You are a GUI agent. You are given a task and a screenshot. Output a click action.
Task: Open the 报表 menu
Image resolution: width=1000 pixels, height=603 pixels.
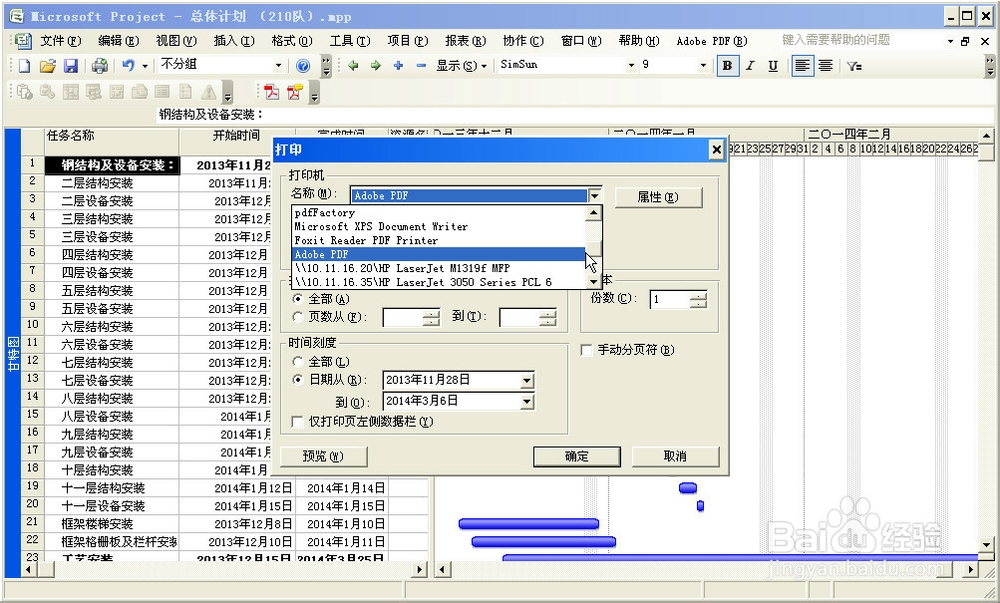click(463, 40)
